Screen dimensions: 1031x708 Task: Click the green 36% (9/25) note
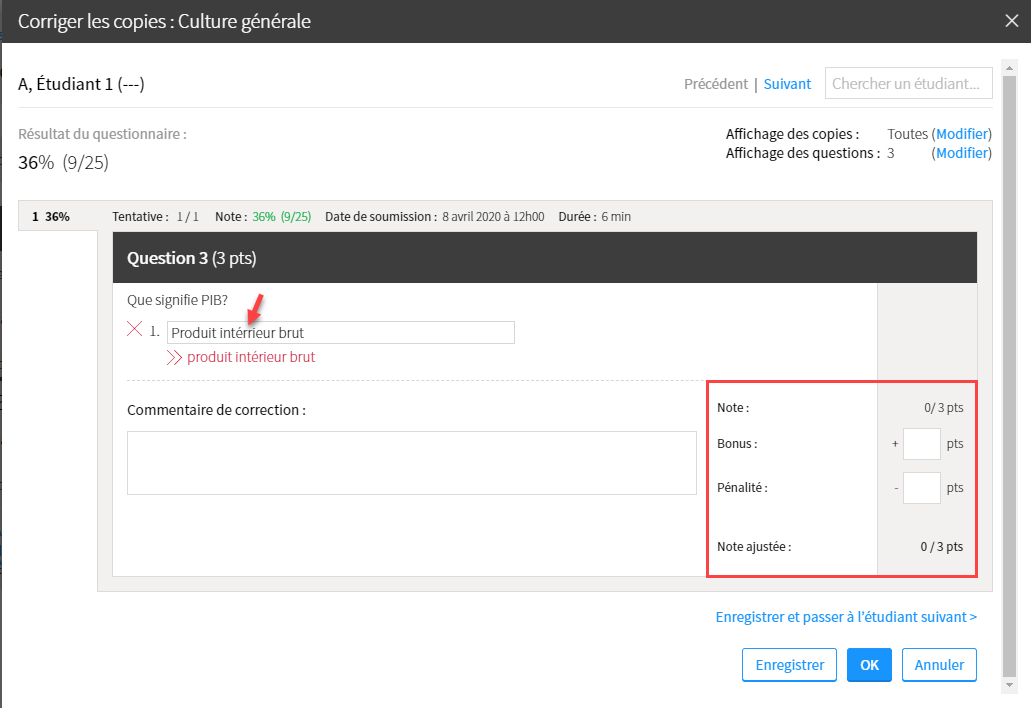tap(281, 216)
